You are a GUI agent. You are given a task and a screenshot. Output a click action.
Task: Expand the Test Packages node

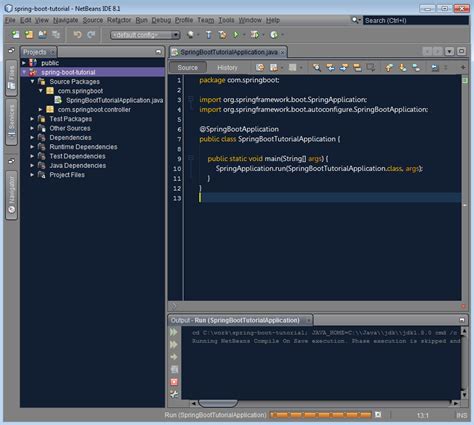32,119
